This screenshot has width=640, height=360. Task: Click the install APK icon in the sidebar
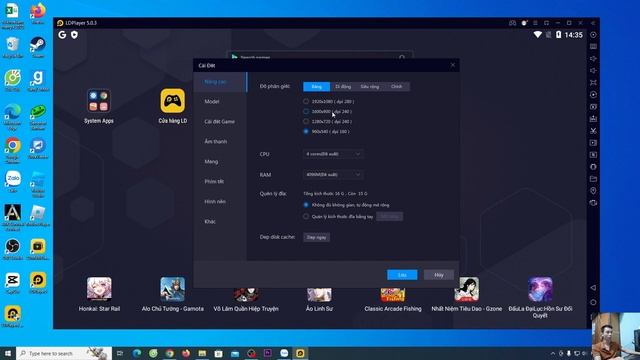point(593,119)
